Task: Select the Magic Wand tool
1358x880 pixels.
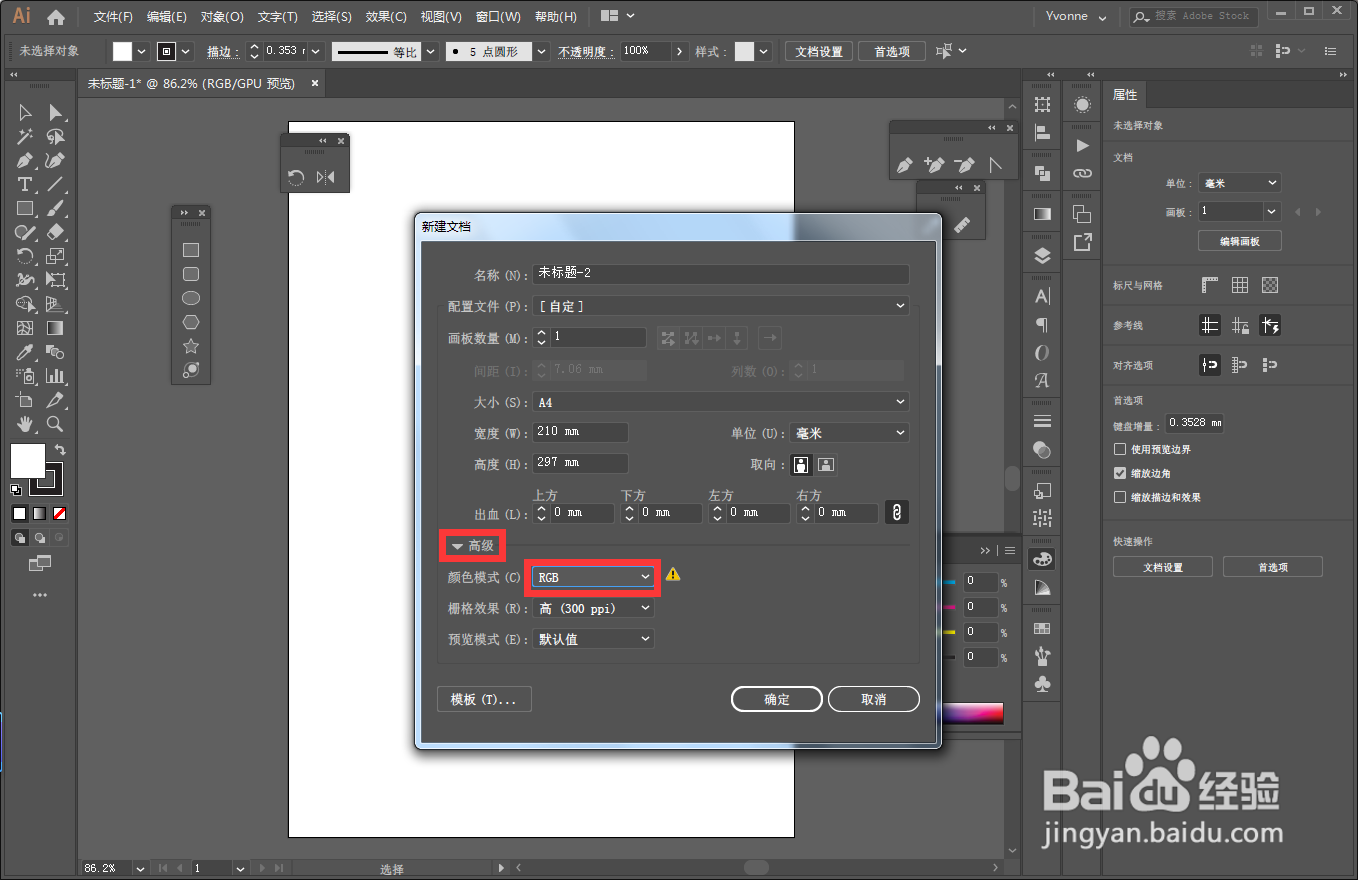Action: tap(25, 136)
